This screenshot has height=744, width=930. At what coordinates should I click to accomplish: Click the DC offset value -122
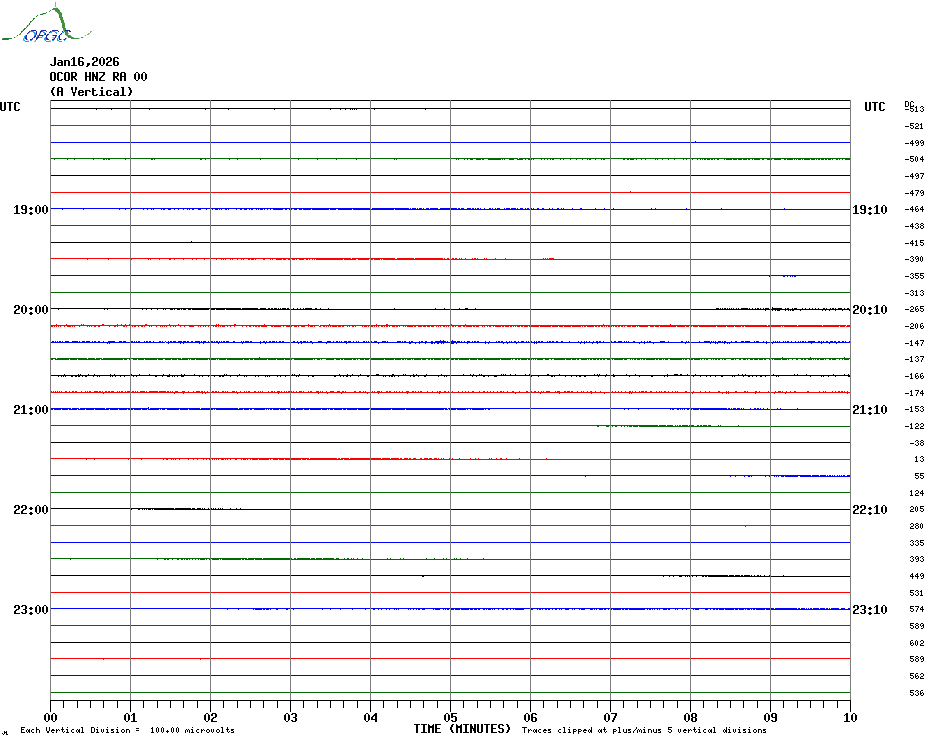tap(914, 426)
